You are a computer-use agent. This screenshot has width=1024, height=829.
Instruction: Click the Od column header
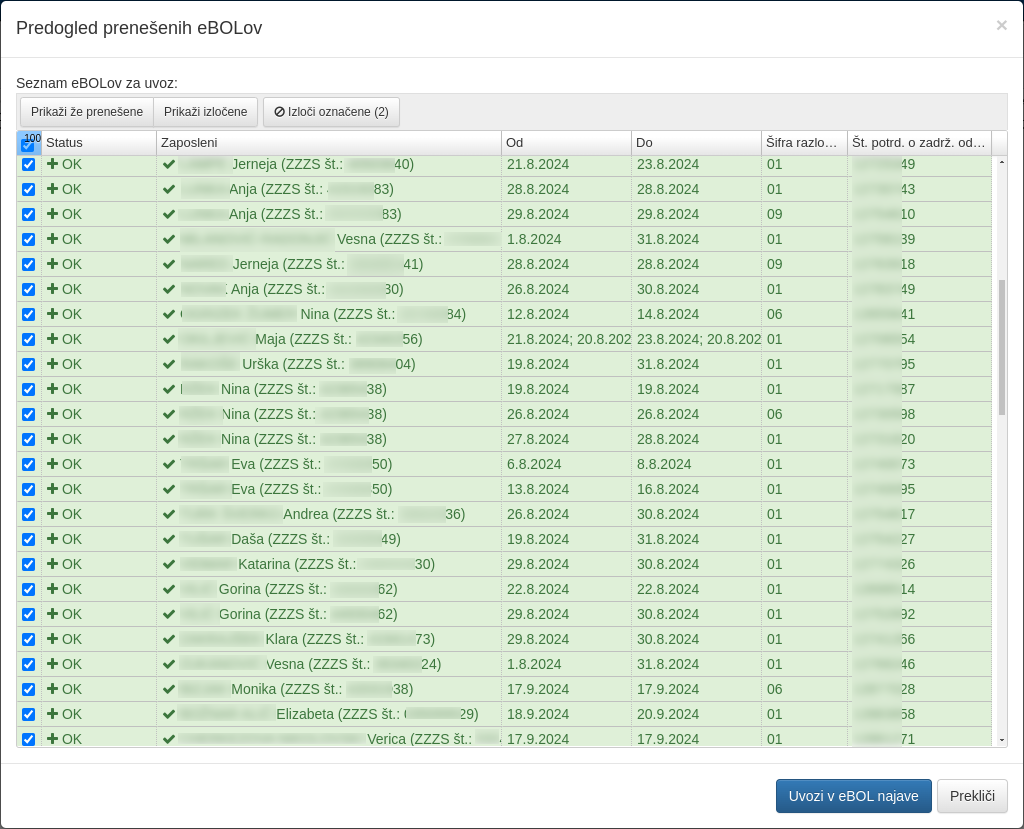565,143
